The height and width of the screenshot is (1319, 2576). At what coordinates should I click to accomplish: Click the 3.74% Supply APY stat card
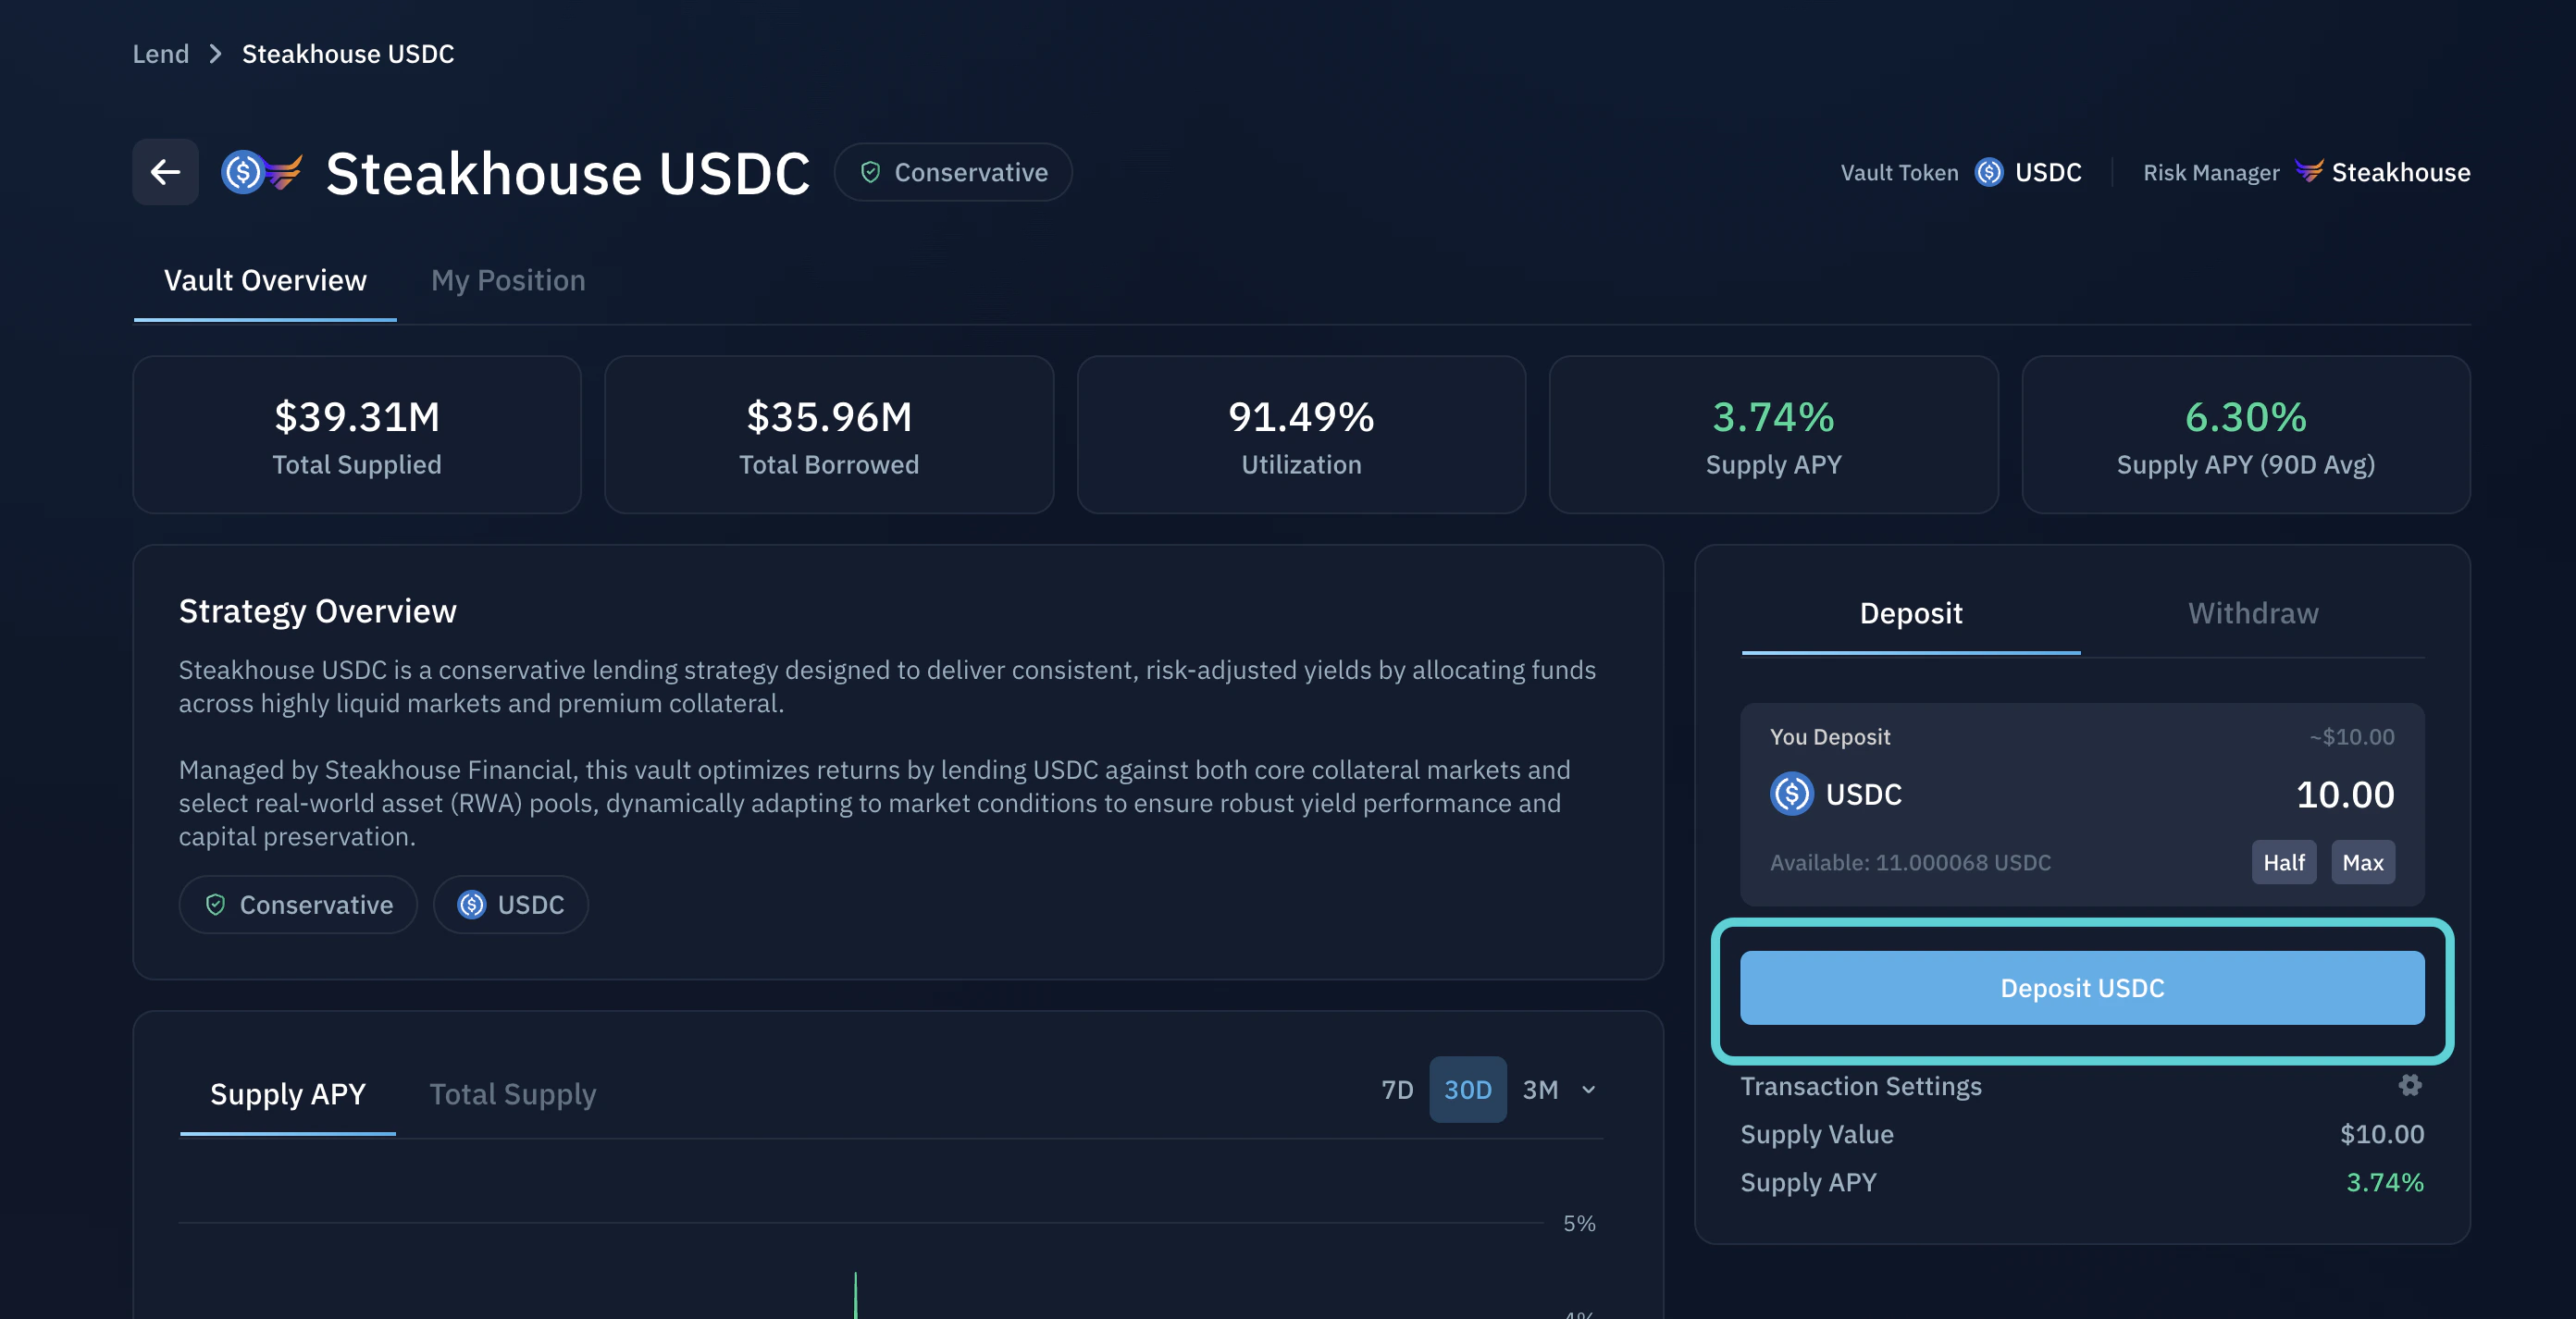tap(1773, 435)
